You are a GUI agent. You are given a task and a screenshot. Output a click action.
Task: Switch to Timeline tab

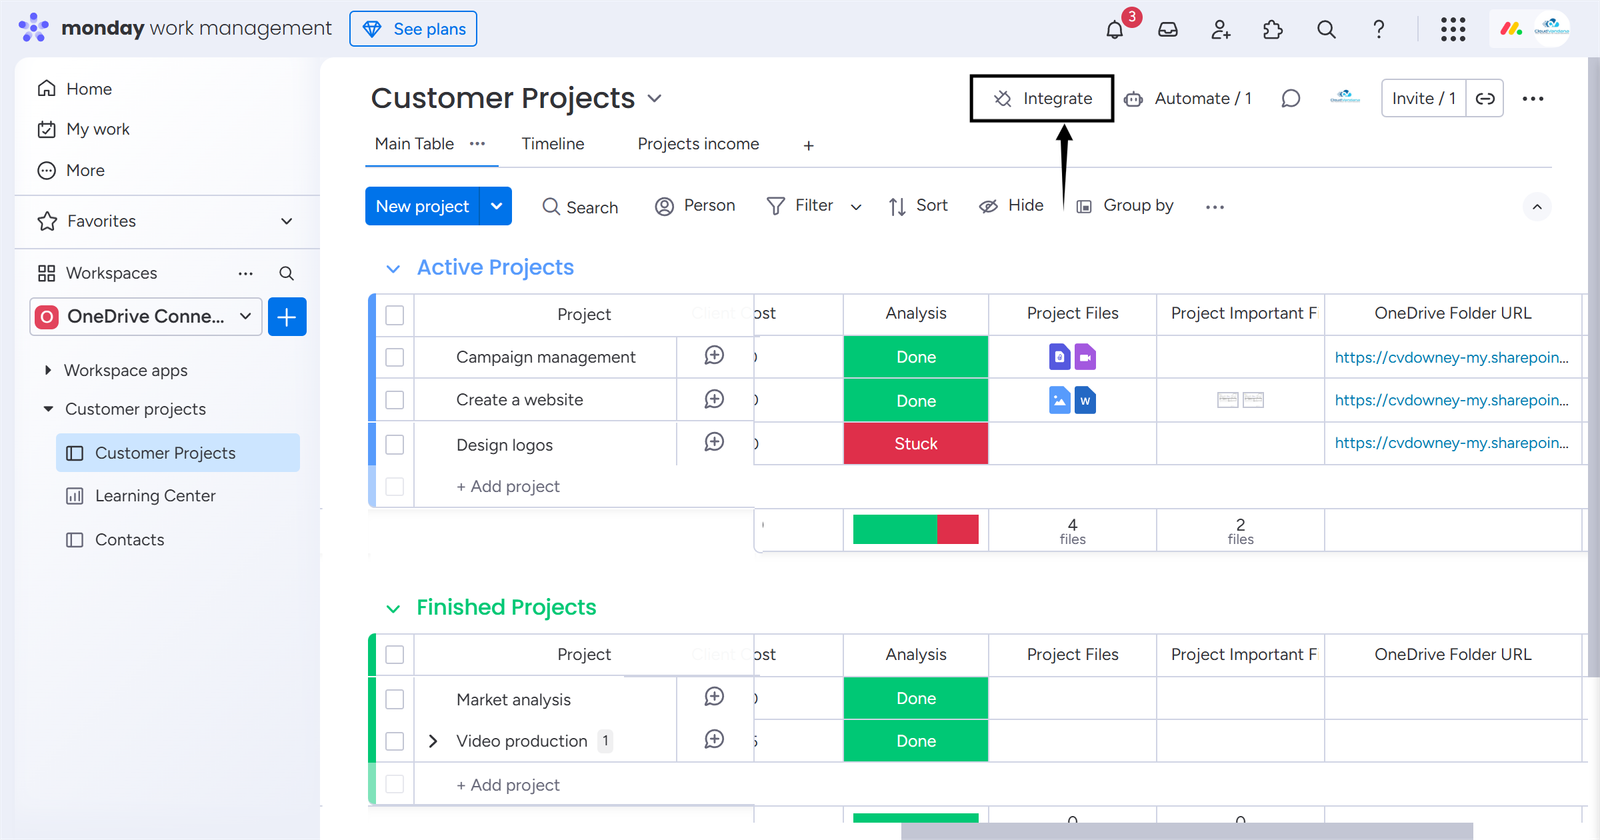[553, 144]
